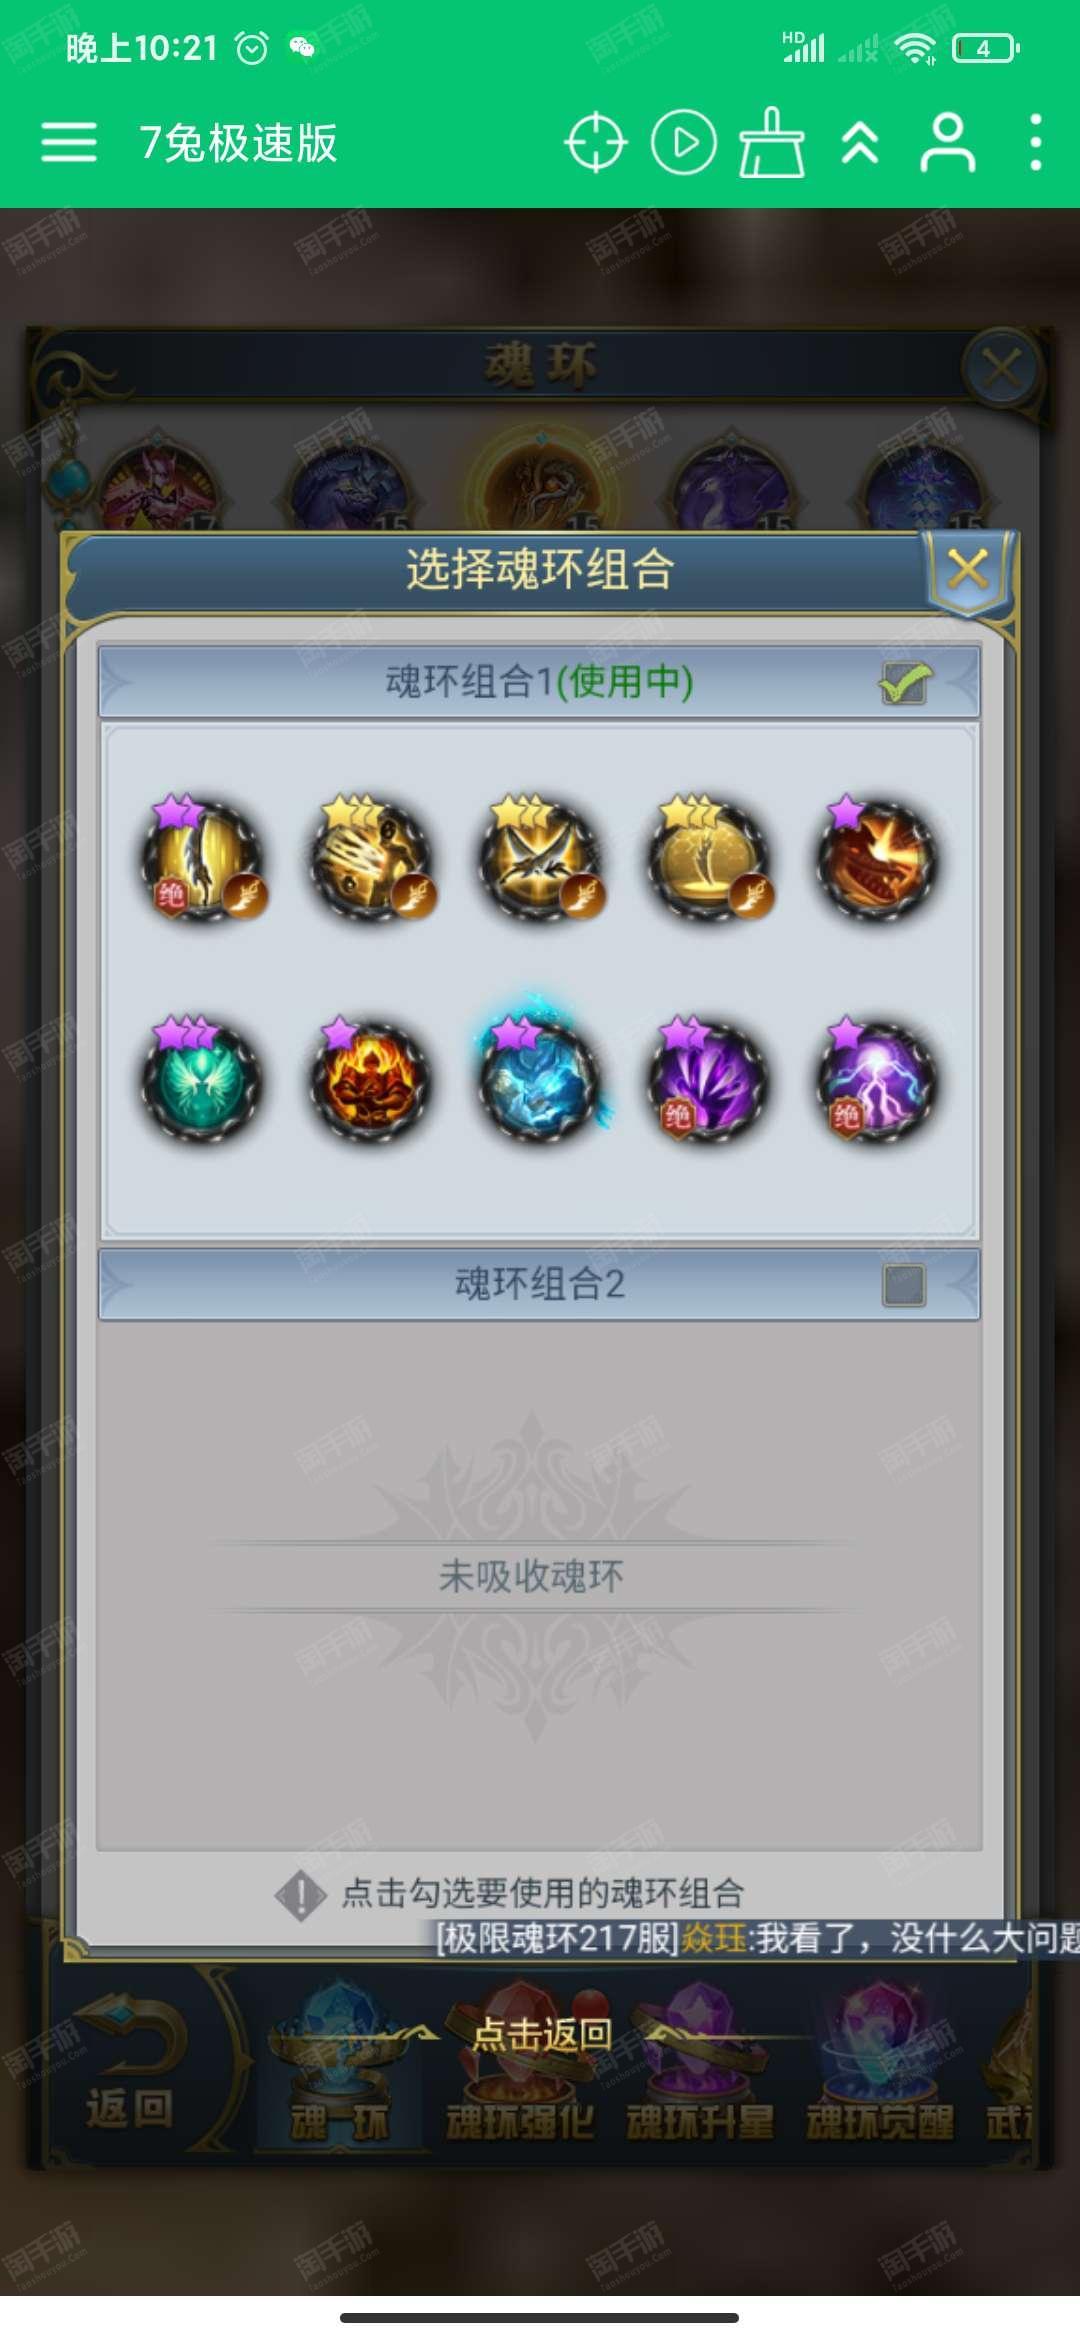Select the golden crossed-blades soul ring

[x=540, y=858]
